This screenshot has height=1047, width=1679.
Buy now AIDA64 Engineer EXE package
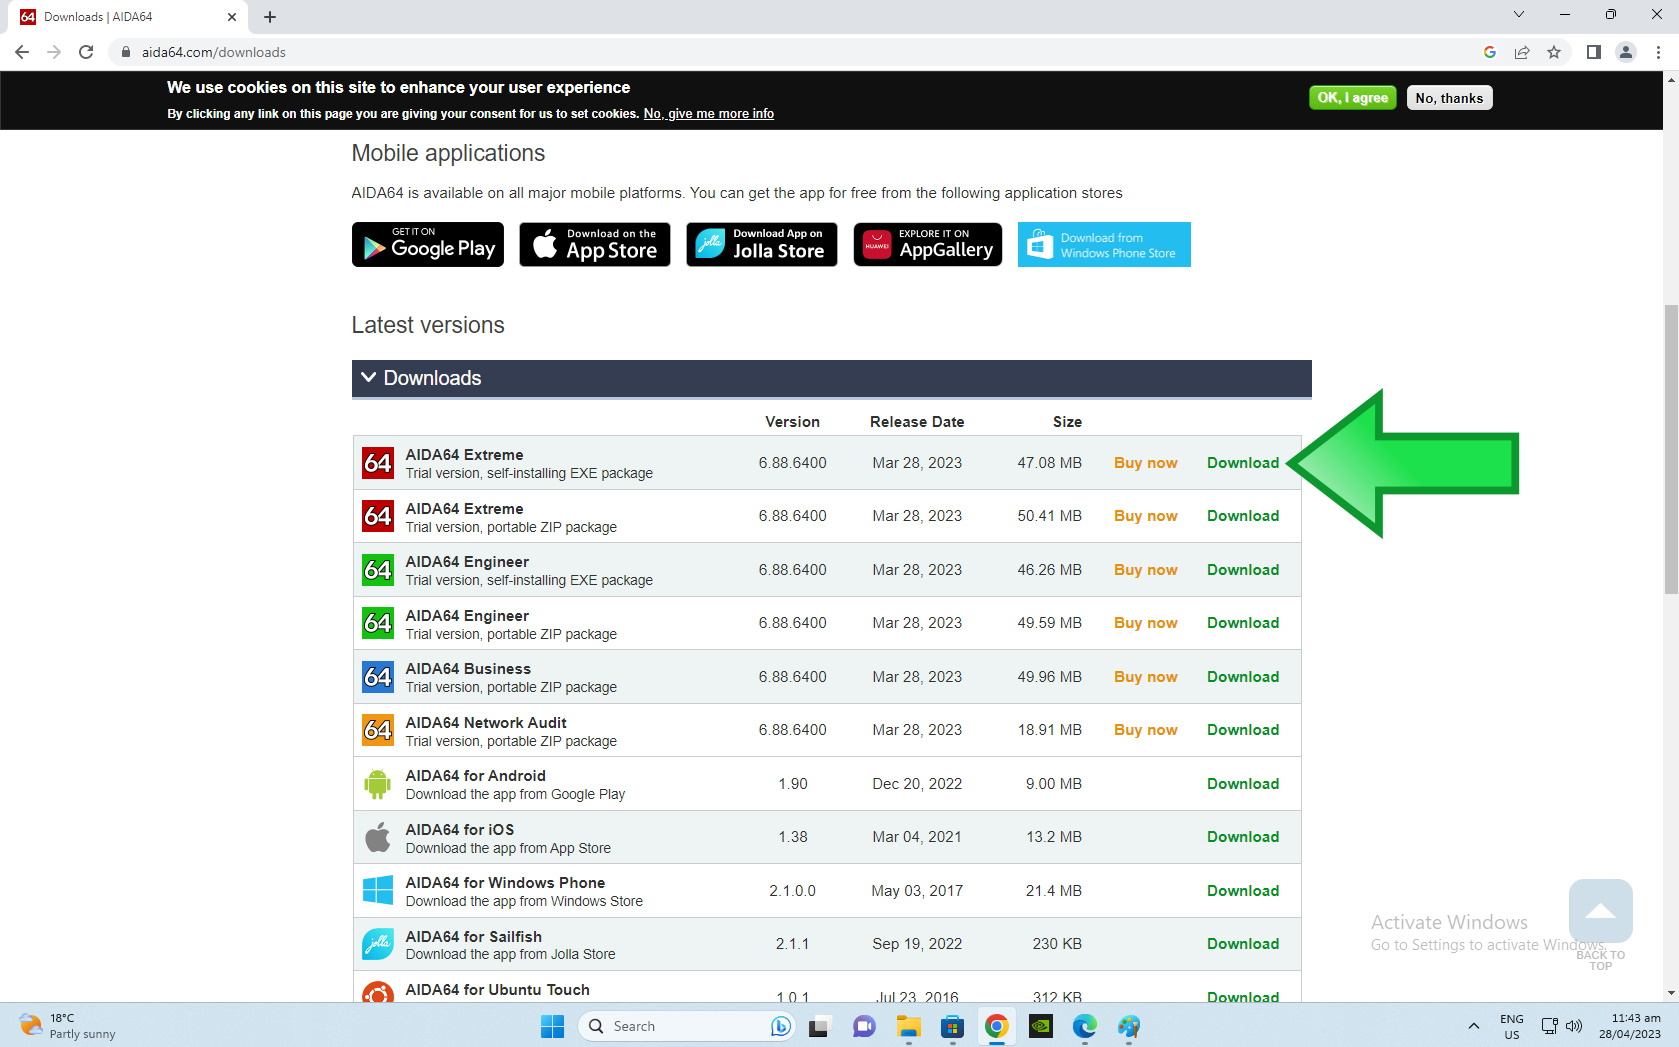(x=1146, y=570)
